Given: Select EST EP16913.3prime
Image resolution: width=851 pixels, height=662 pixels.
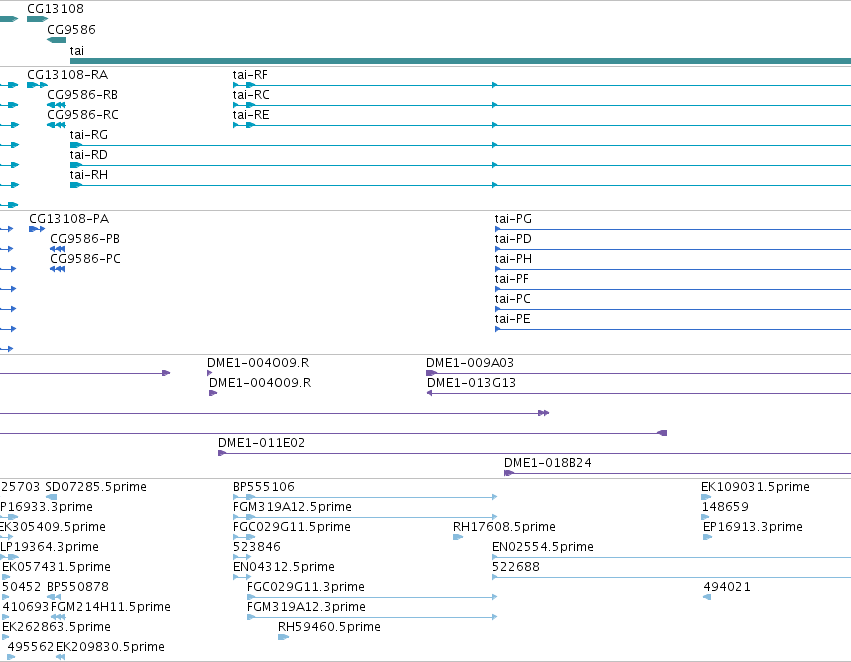Looking at the screenshot, I should point(752,527).
